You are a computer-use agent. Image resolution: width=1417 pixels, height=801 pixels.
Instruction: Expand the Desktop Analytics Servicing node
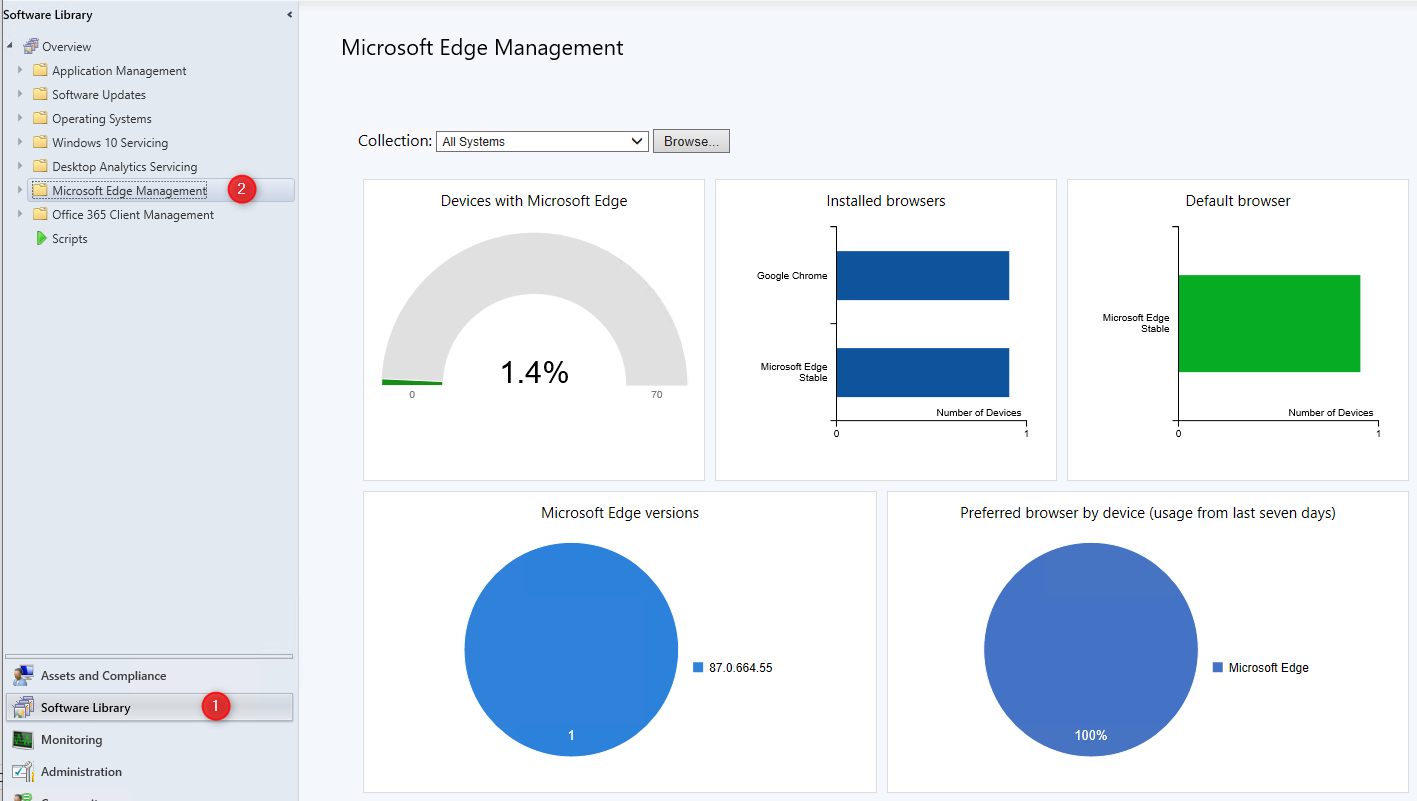(19, 166)
